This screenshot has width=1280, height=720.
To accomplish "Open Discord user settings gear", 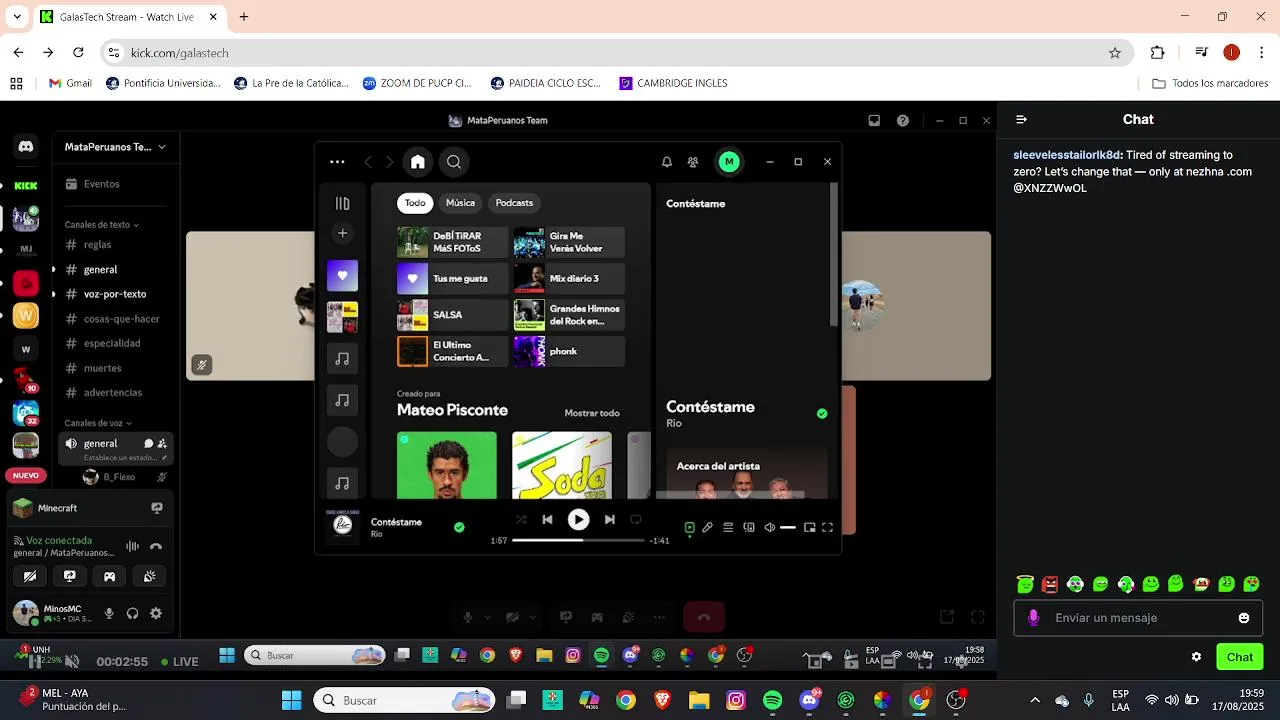I will click(x=156, y=613).
